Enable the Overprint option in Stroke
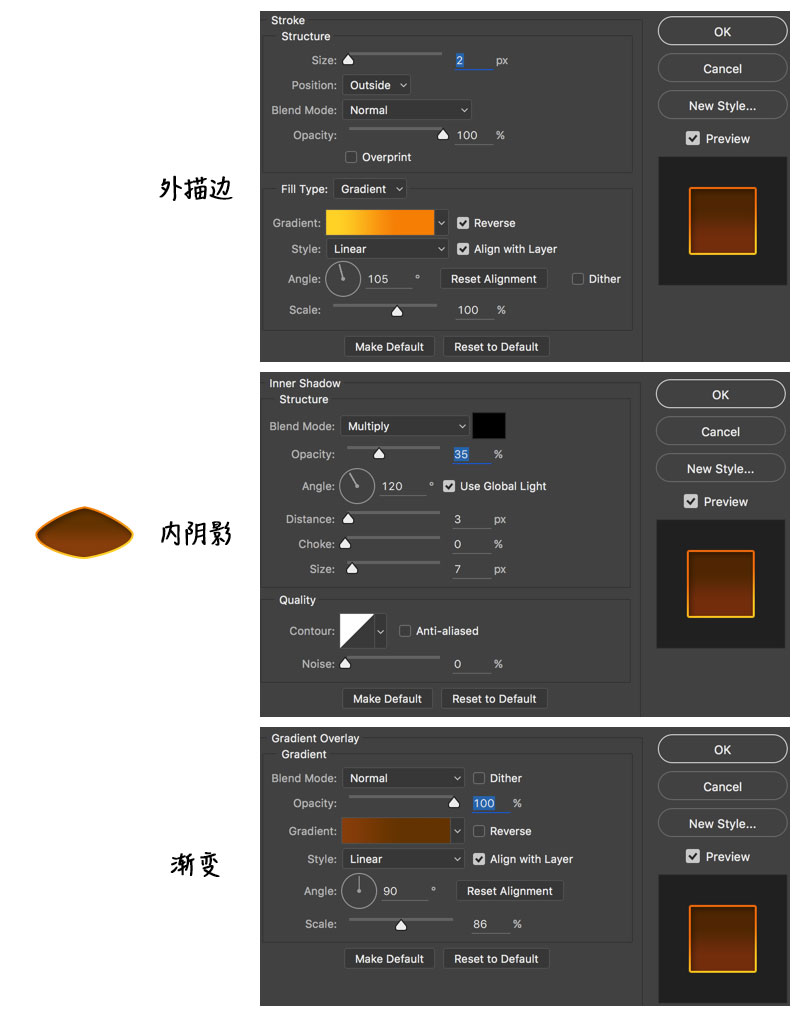The height and width of the screenshot is (1020, 800). point(351,157)
